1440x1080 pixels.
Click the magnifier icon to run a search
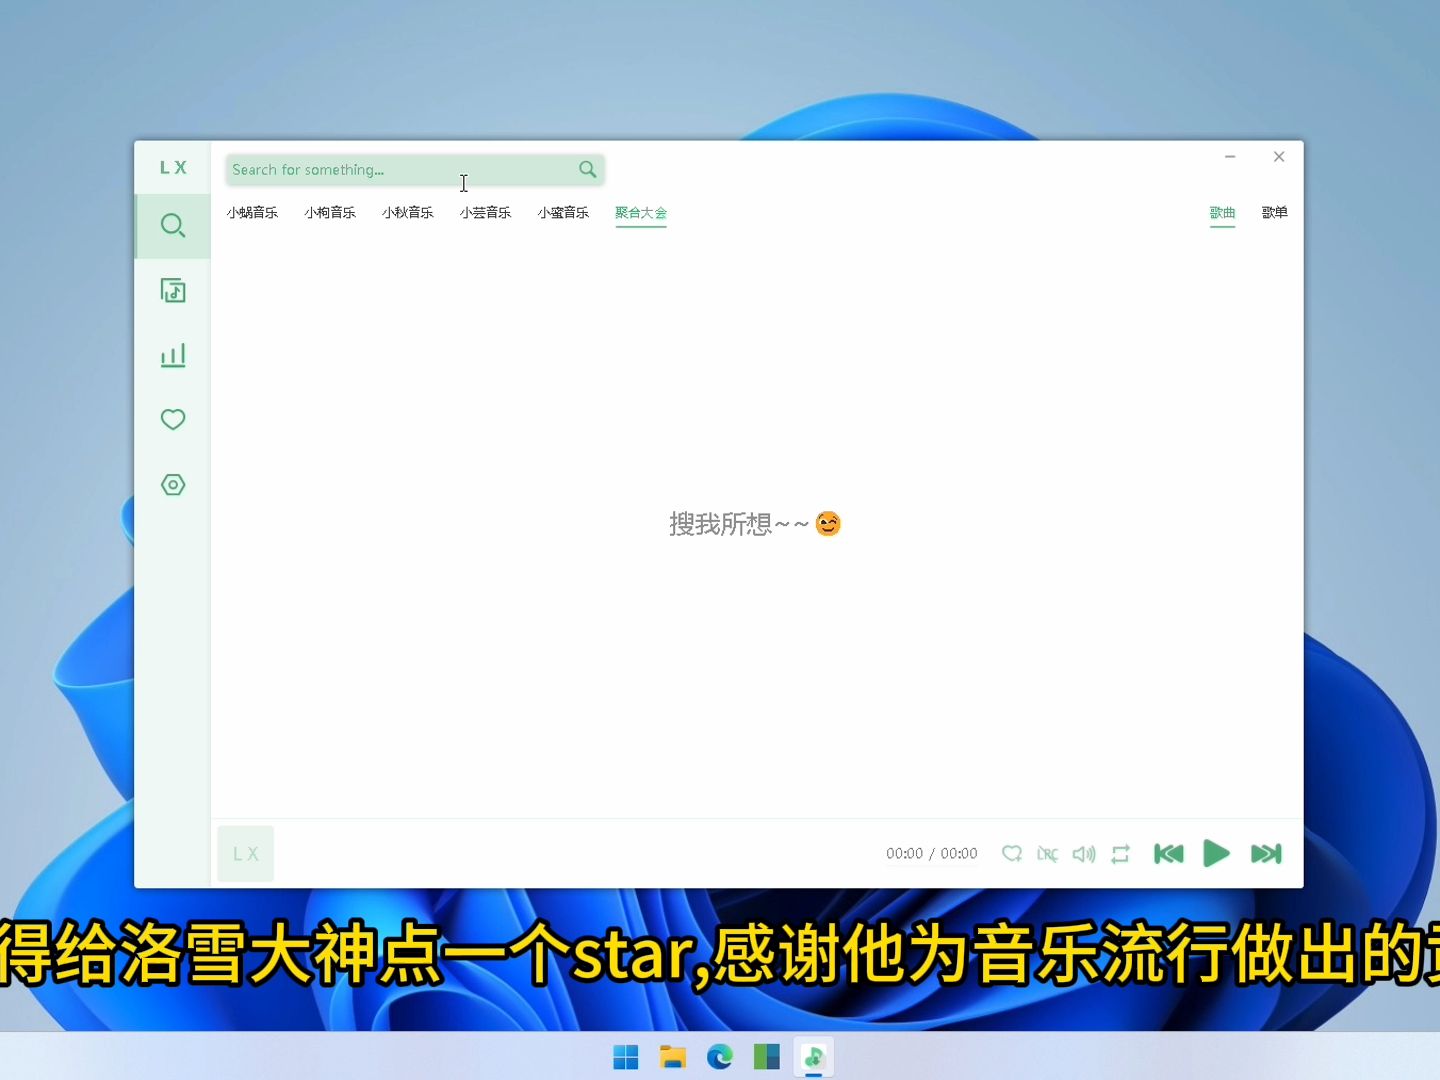point(587,169)
